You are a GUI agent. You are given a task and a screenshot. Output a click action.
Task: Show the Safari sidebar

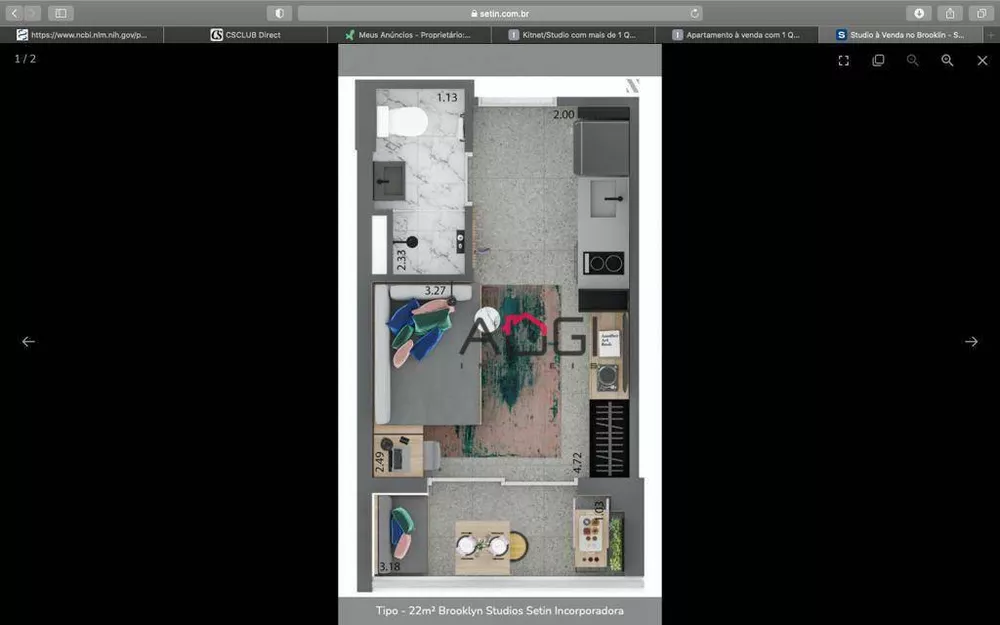pyautogui.click(x=61, y=13)
